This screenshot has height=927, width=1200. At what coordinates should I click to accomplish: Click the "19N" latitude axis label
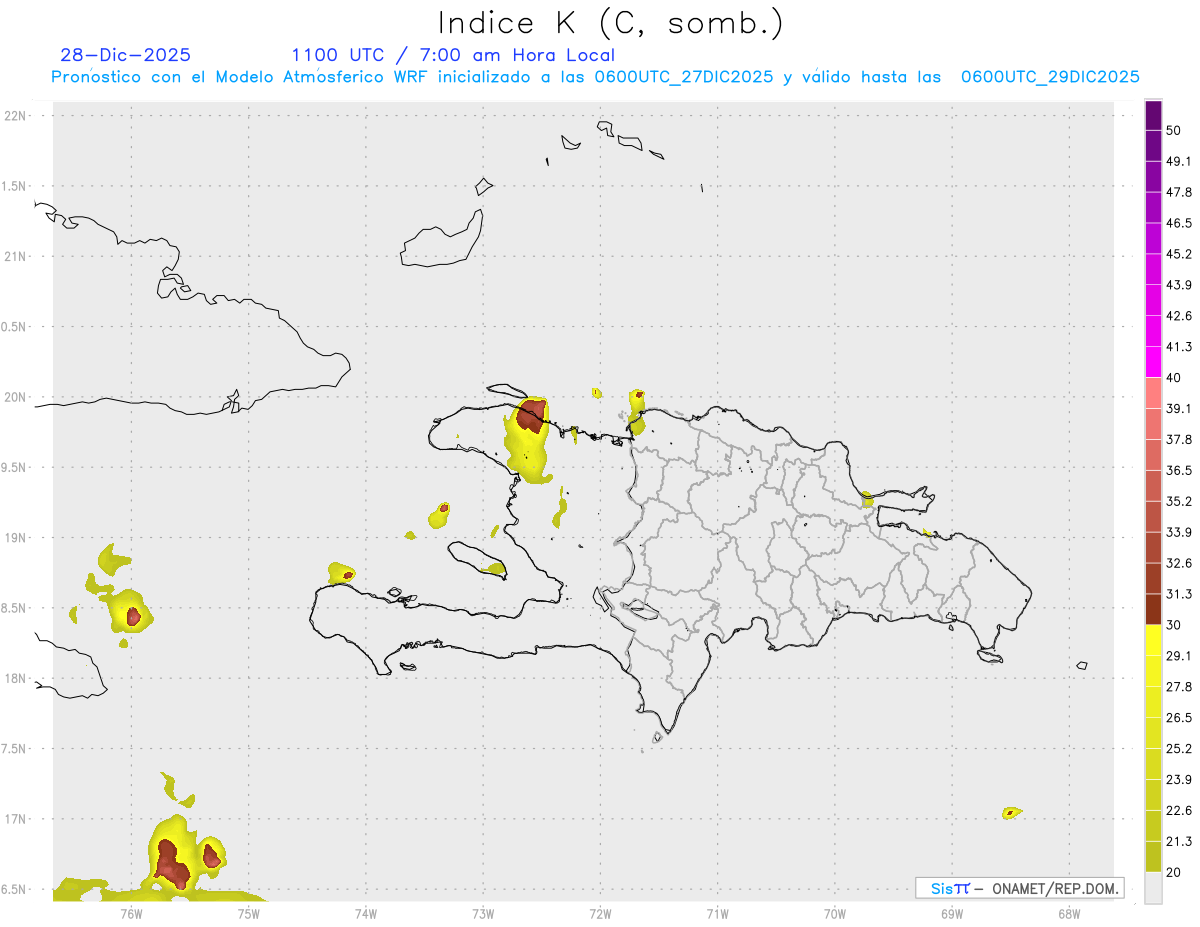pyautogui.click(x=15, y=538)
